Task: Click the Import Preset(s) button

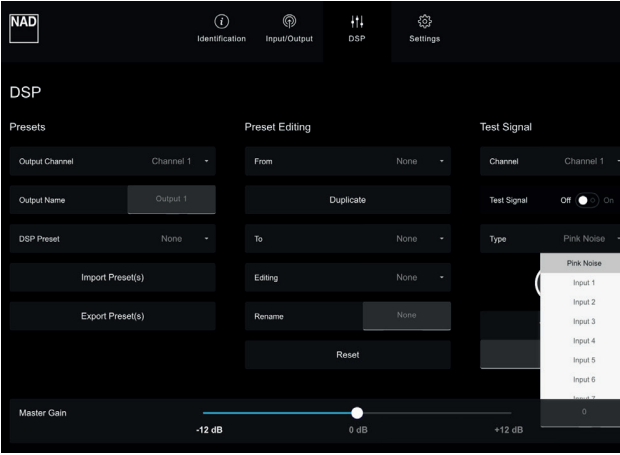Action: [112, 278]
